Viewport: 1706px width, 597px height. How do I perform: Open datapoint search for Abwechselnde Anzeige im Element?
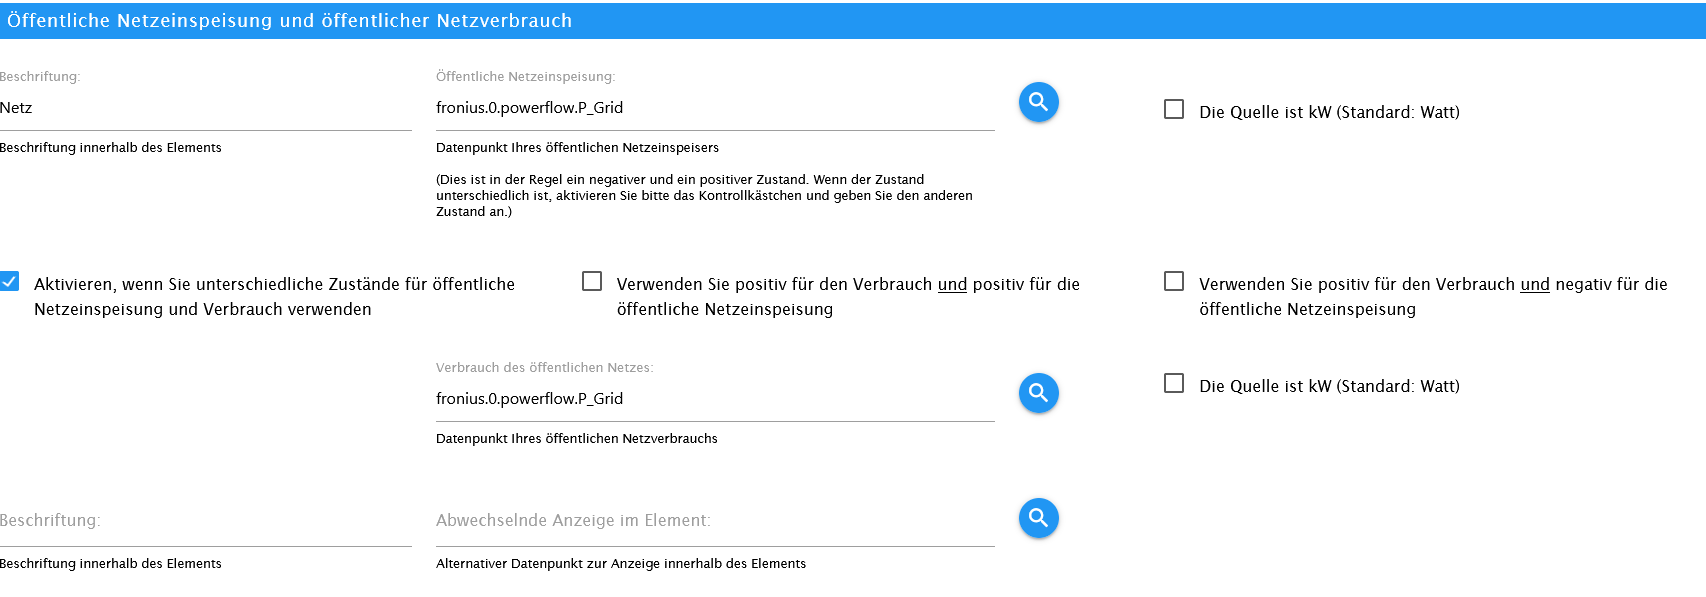click(x=1038, y=518)
